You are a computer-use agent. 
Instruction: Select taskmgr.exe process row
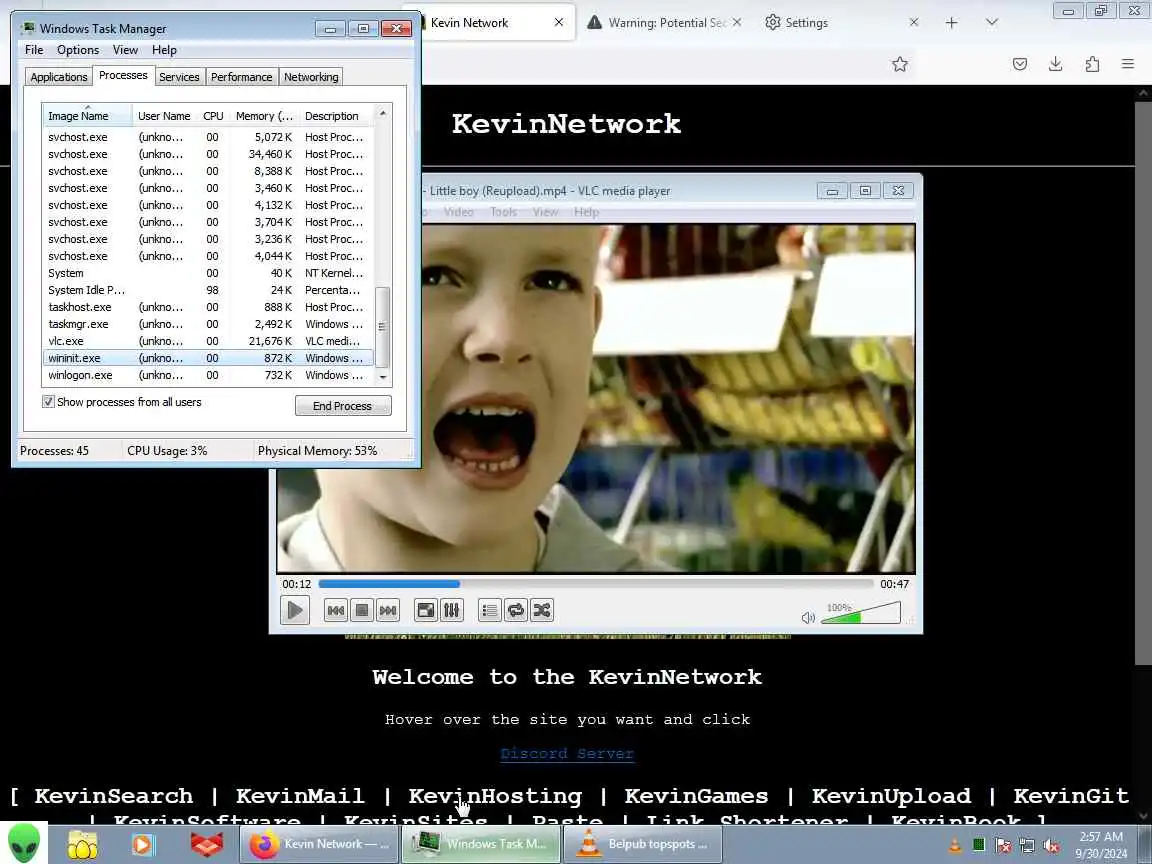click(x=208, y=324)
